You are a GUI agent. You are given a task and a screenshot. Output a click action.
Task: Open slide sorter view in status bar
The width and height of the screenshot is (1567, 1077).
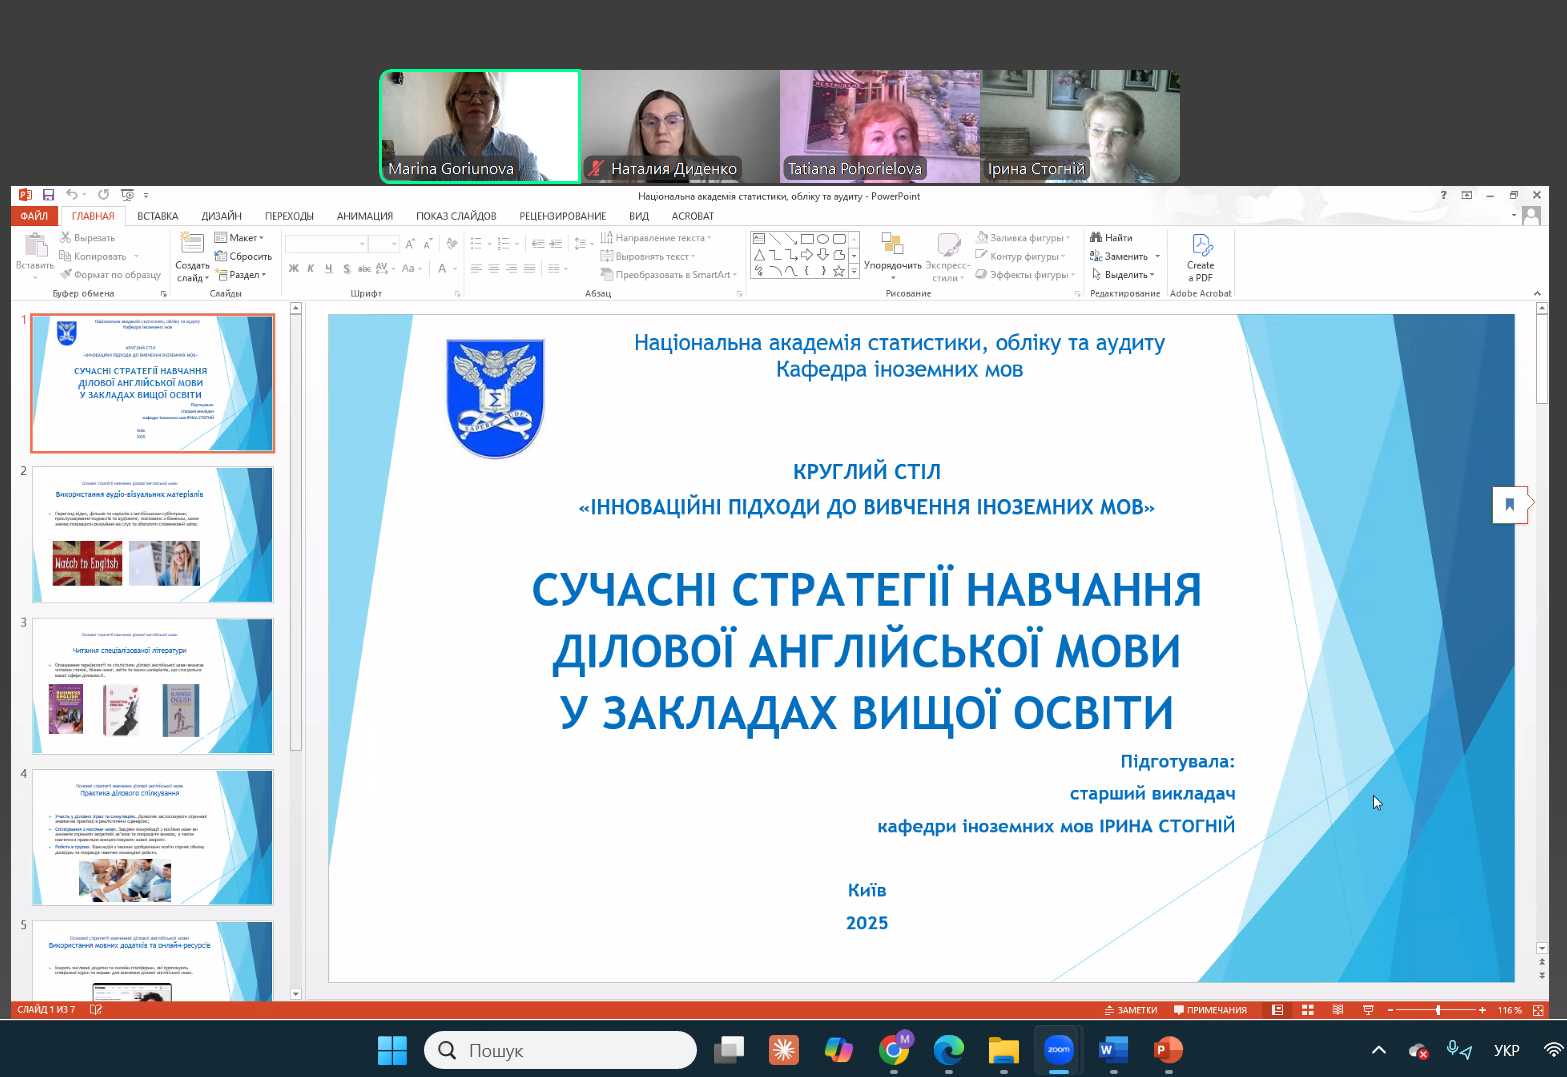pyautogui.click(x=1307, y=1010)
